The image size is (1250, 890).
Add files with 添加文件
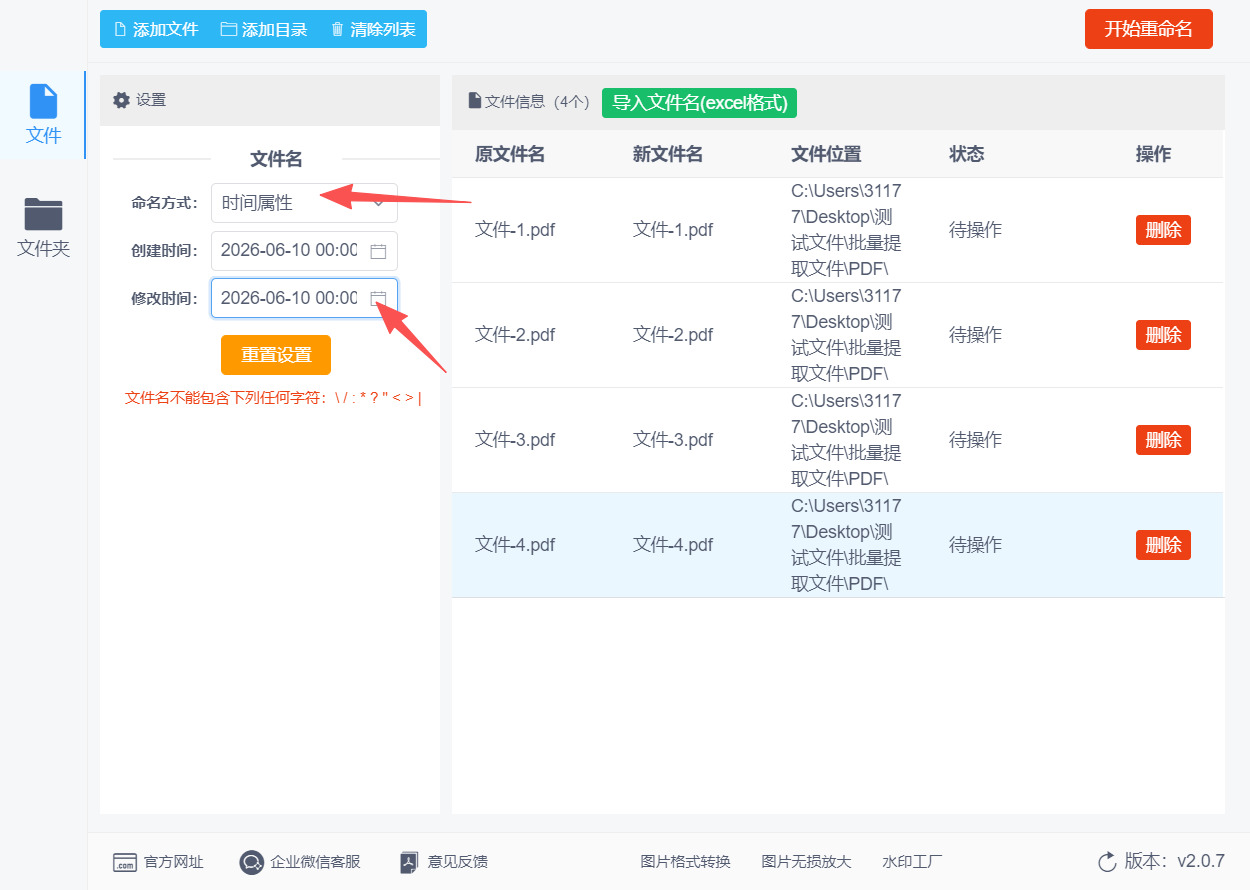(156, 29)
